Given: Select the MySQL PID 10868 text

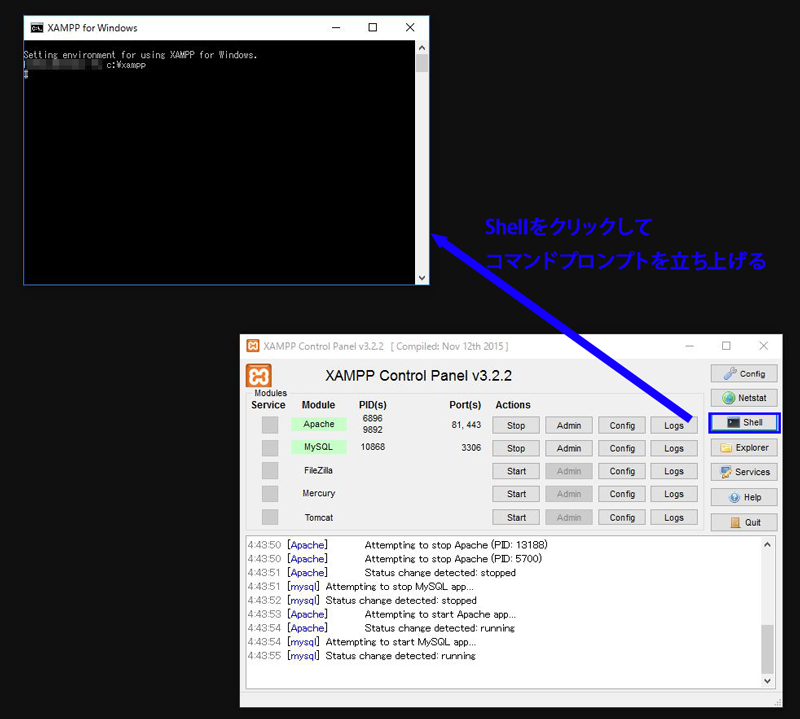Looking at the screenshot, I should [372, 447].
